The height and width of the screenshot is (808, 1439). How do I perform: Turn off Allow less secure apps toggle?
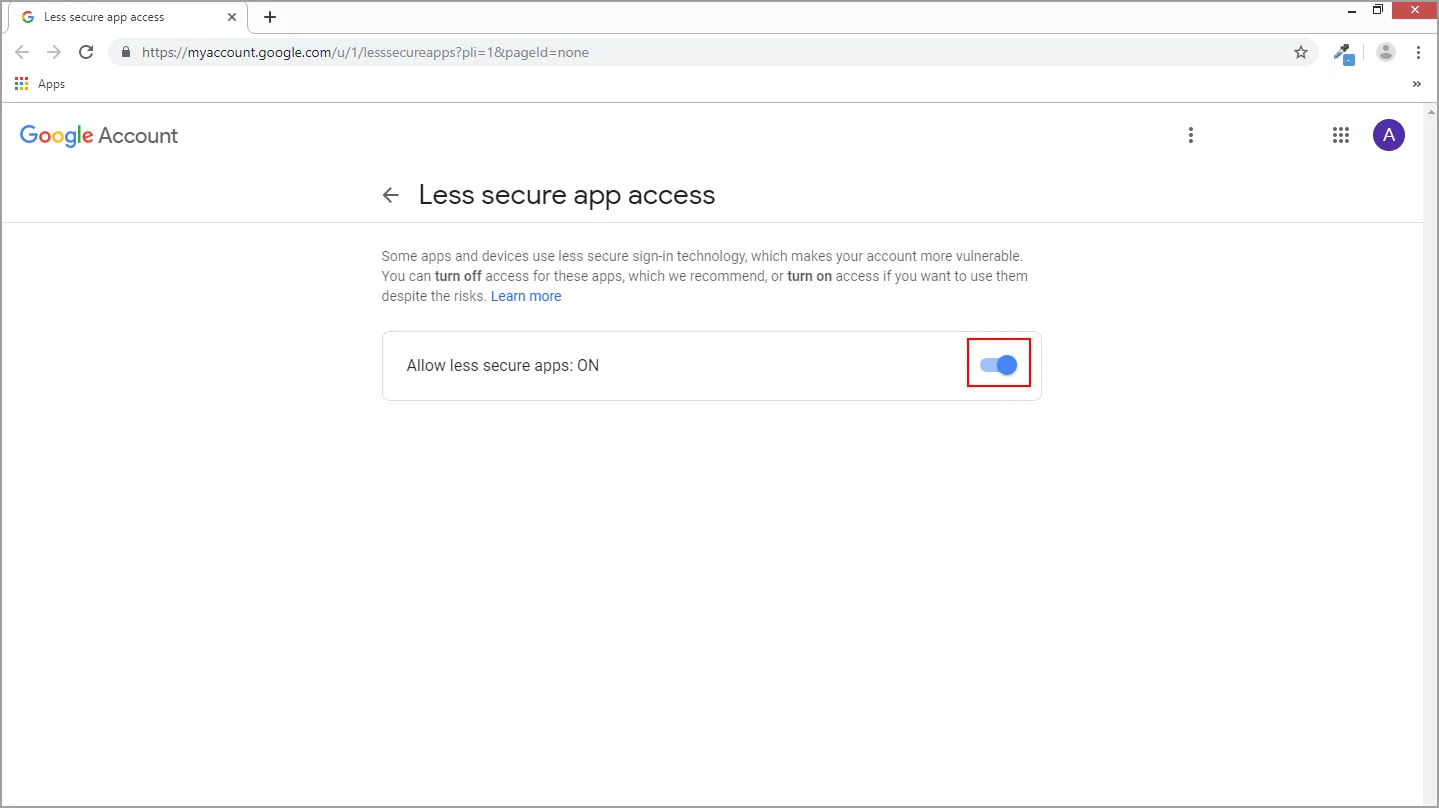(998, 364)
